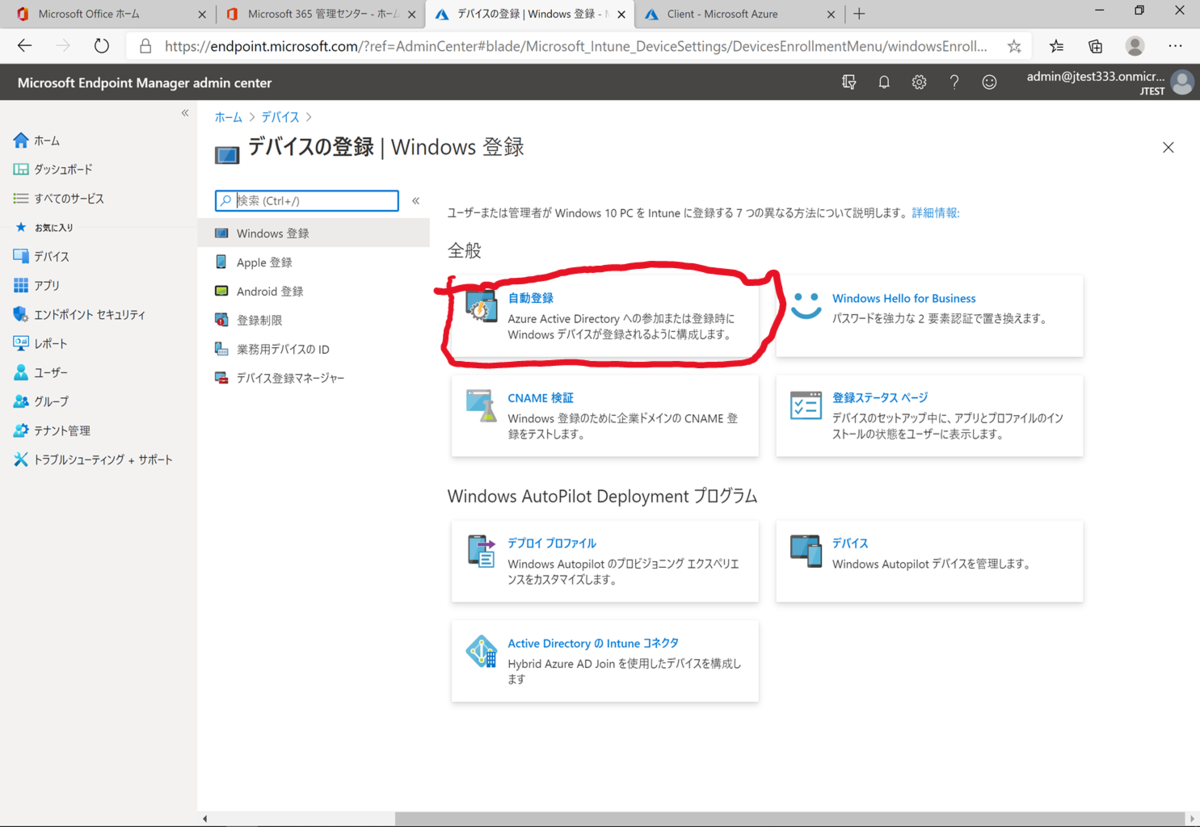1200x827 pixels.
Task: Open the Autopilot デバイス tile
Action: point(850,543)
